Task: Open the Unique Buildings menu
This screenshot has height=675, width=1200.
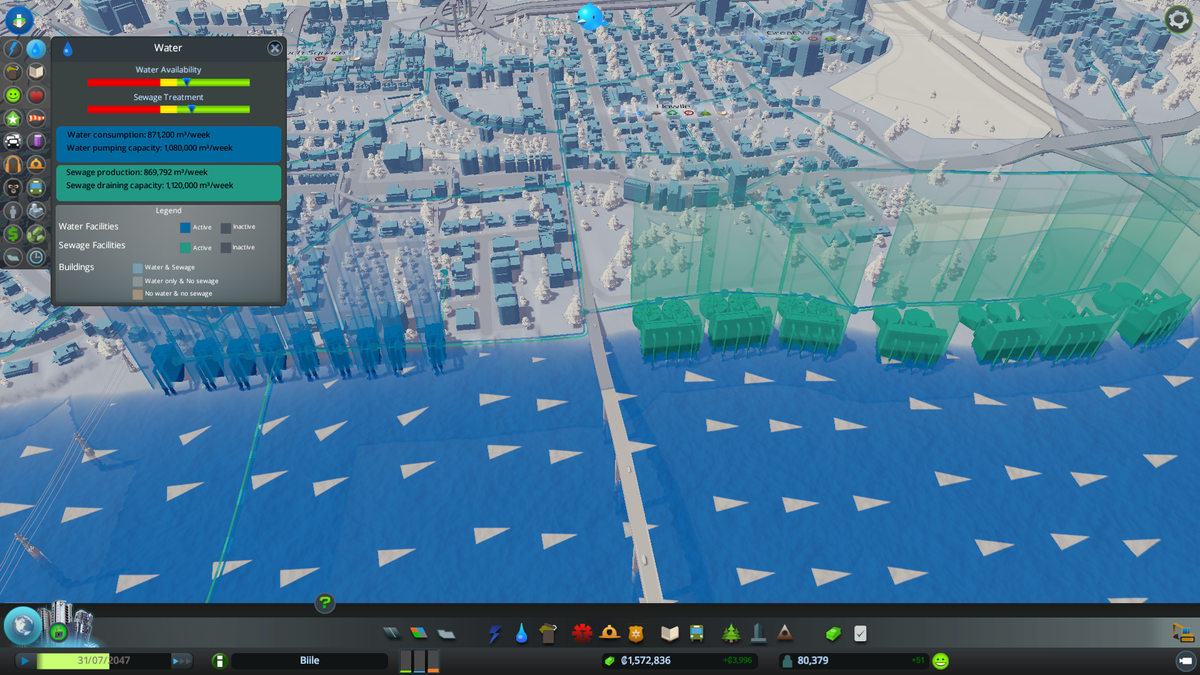Action: [x=758, y=633]
